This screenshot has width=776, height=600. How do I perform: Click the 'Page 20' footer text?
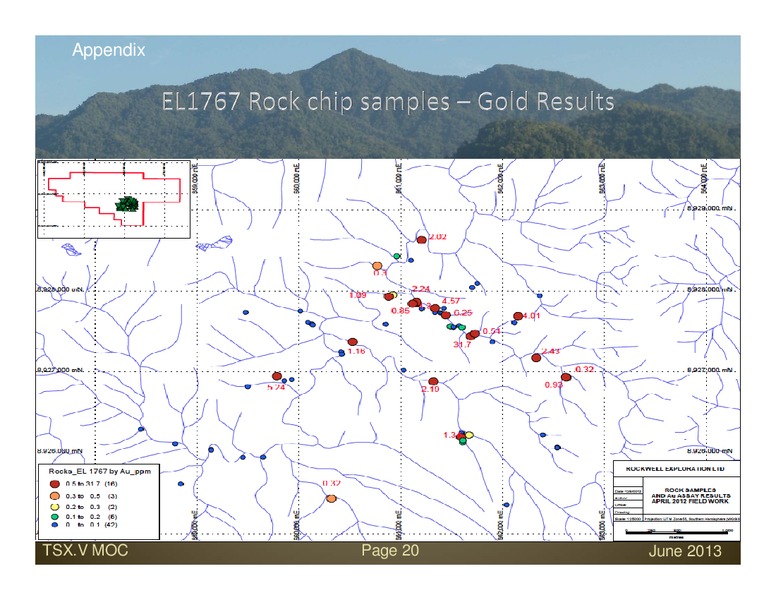[390, 550]
